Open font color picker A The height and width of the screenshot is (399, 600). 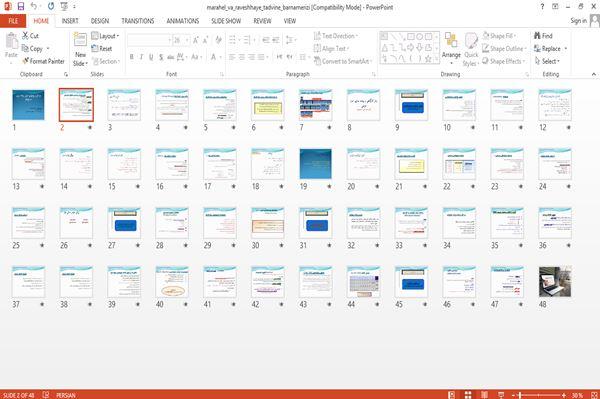213,57
